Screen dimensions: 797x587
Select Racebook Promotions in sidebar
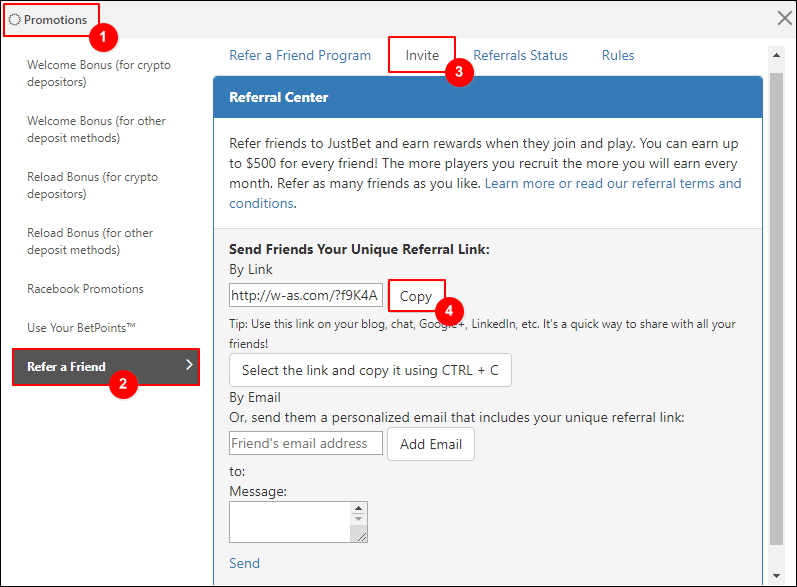click(x=85, y=289)
